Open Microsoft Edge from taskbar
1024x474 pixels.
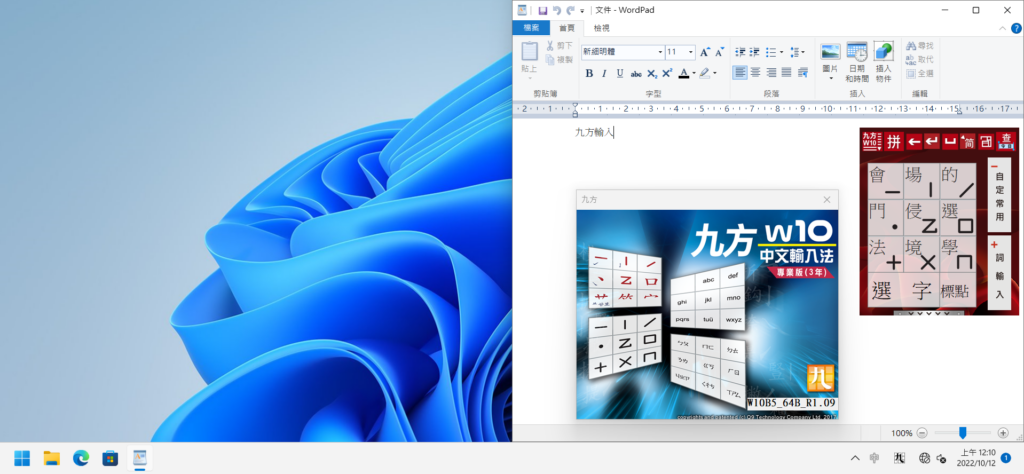pyautogui.click(x=81, y=458)
